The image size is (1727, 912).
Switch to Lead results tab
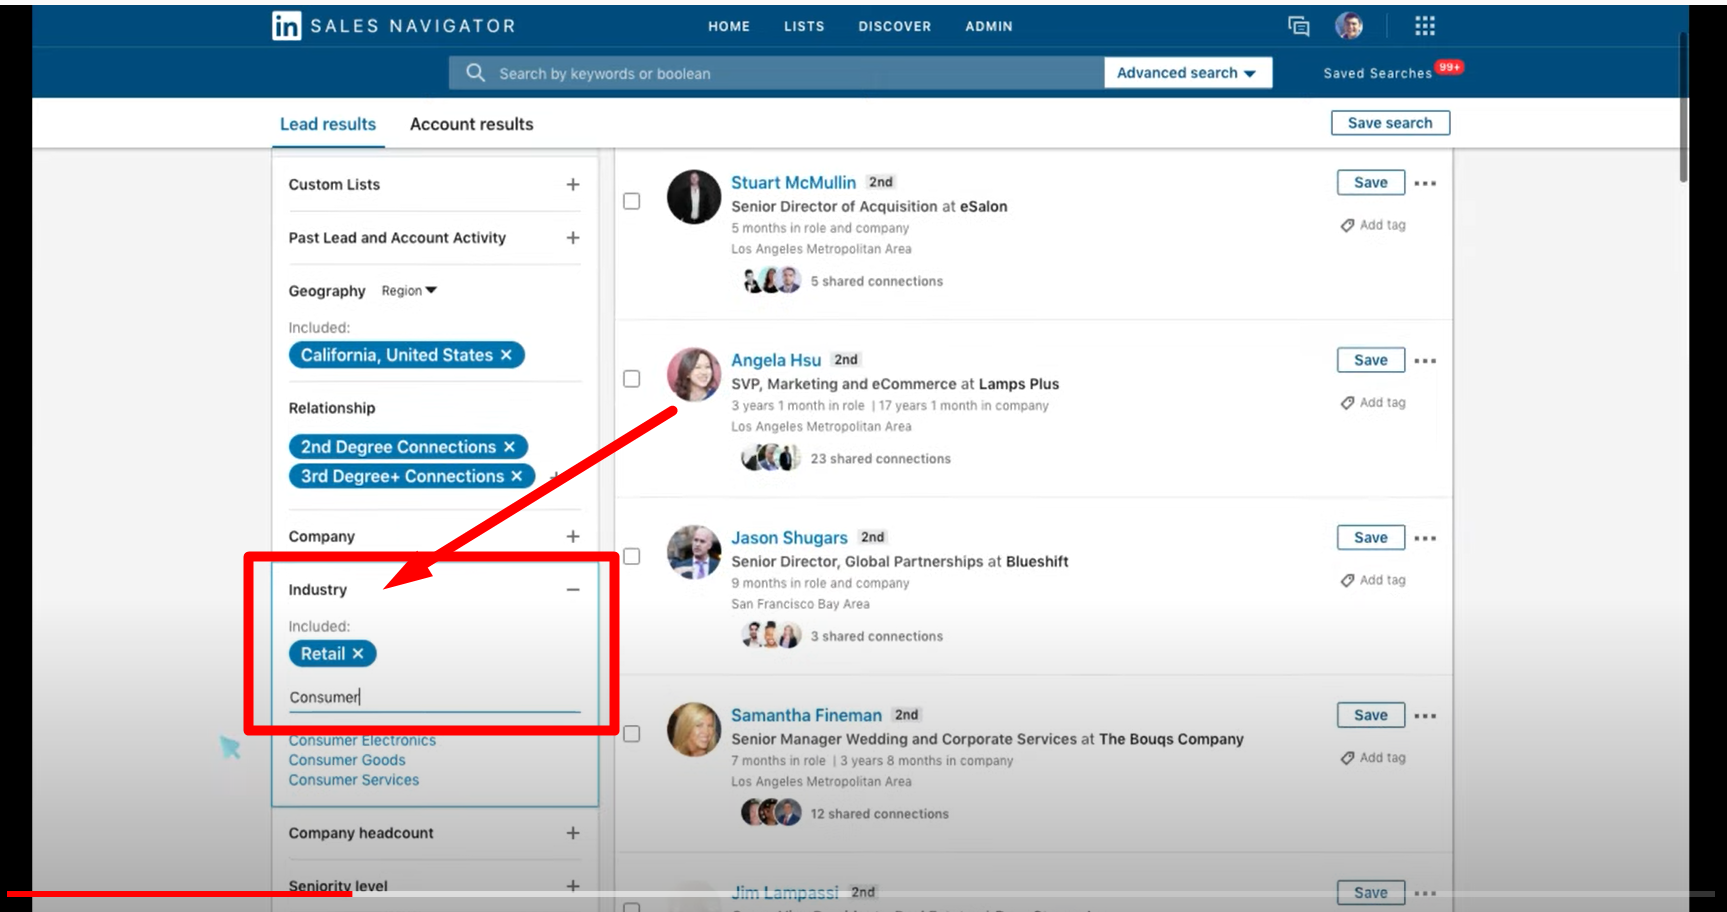click(328, 124)
